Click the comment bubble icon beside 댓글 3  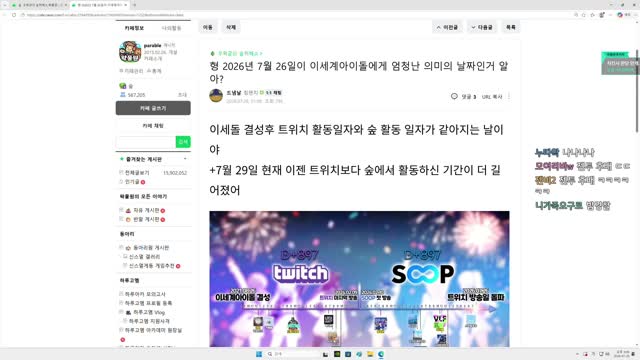click(x=454, y=96)
